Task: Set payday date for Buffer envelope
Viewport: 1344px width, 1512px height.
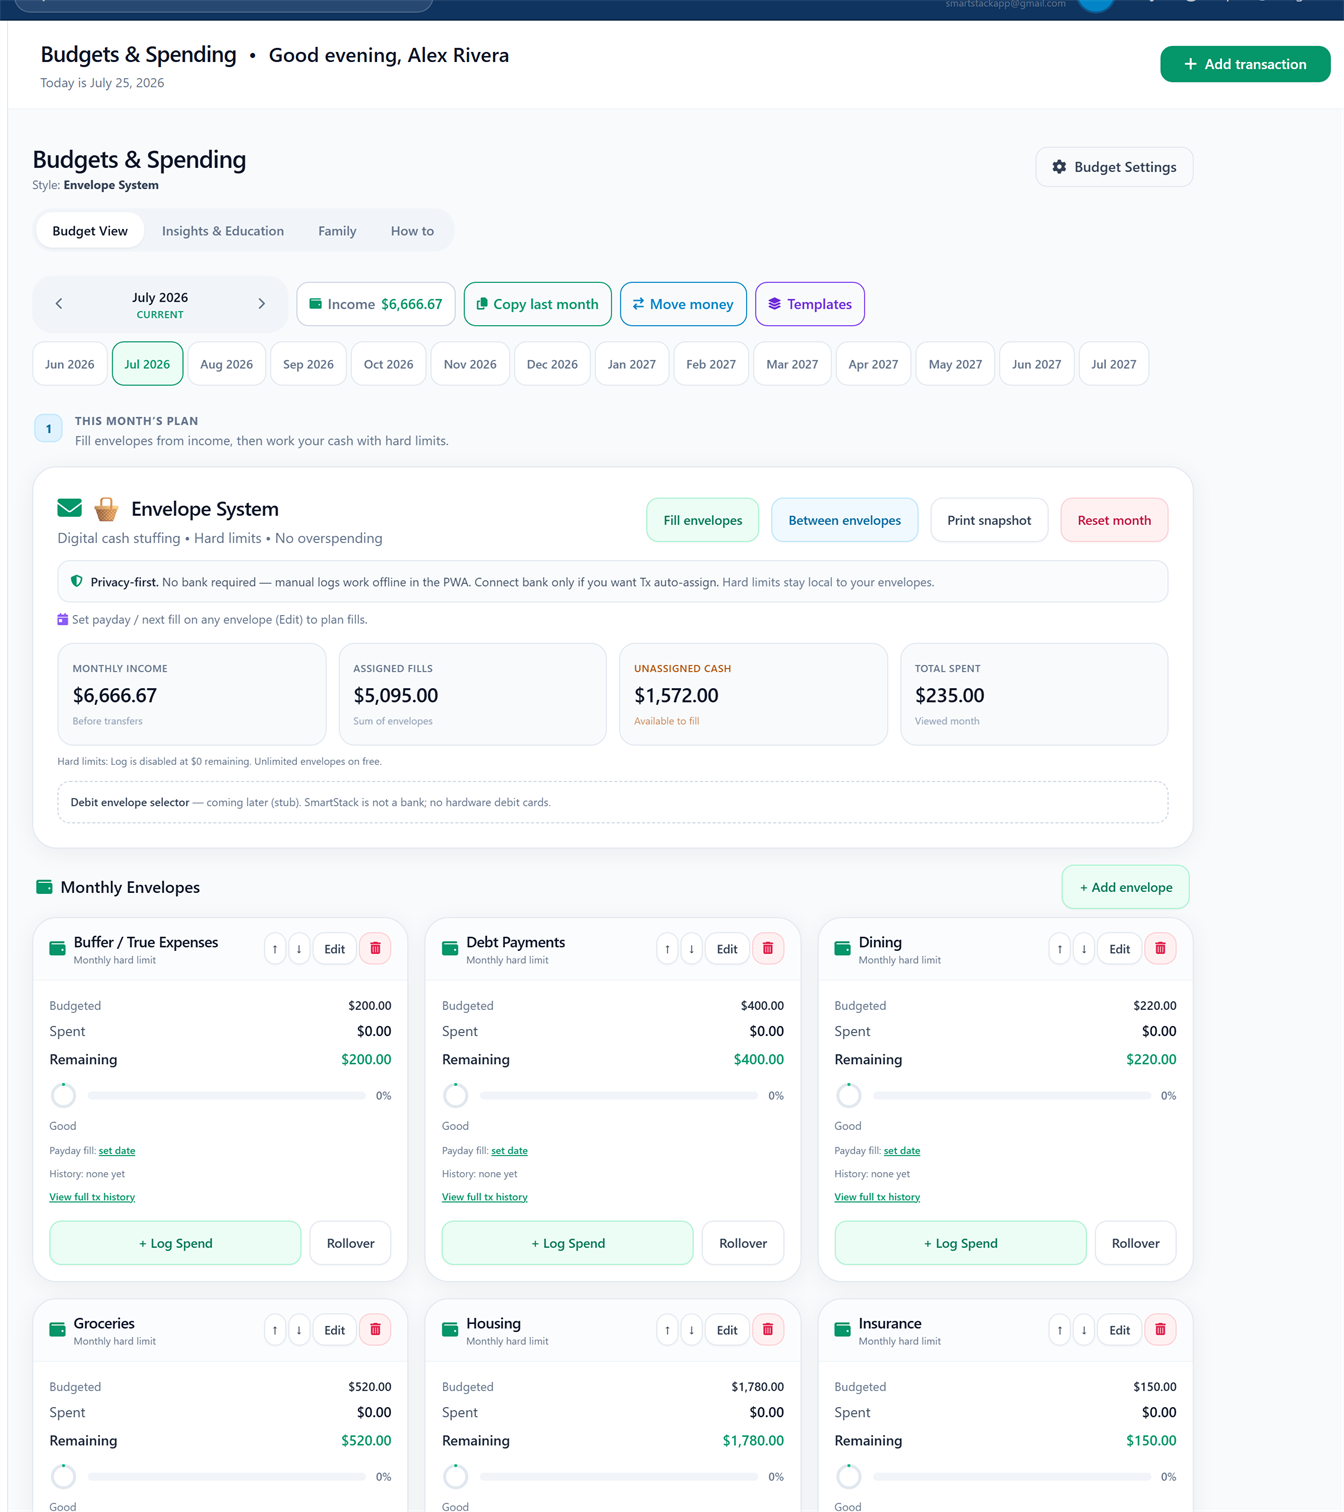Action: pos(117,1151)
